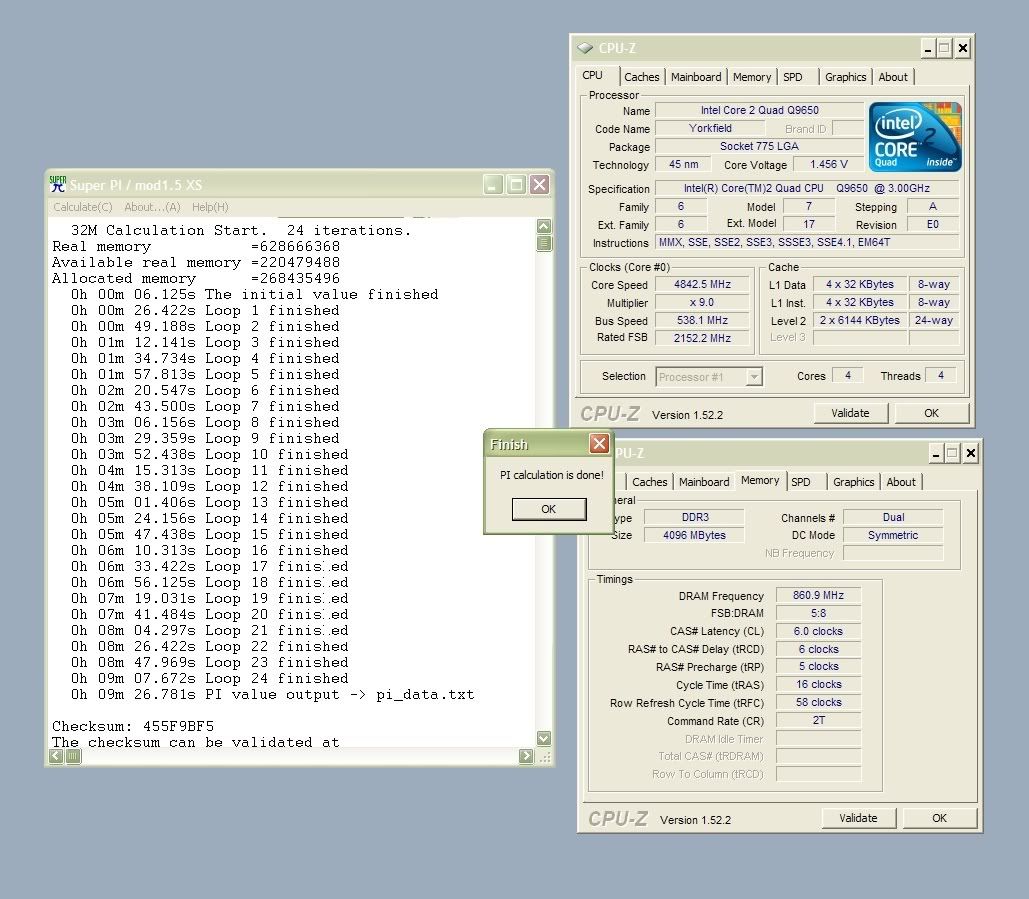Switch to Graphics tab in top CPU-Z window
This screenshot has width=1029, height=899.
(846, 77)
